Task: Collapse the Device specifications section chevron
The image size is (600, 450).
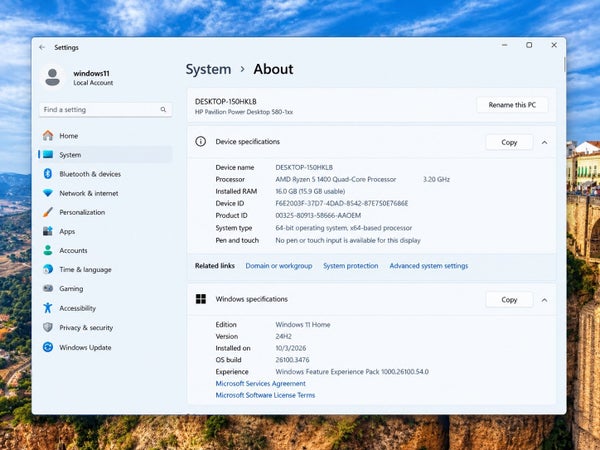Action: [544, 142]
